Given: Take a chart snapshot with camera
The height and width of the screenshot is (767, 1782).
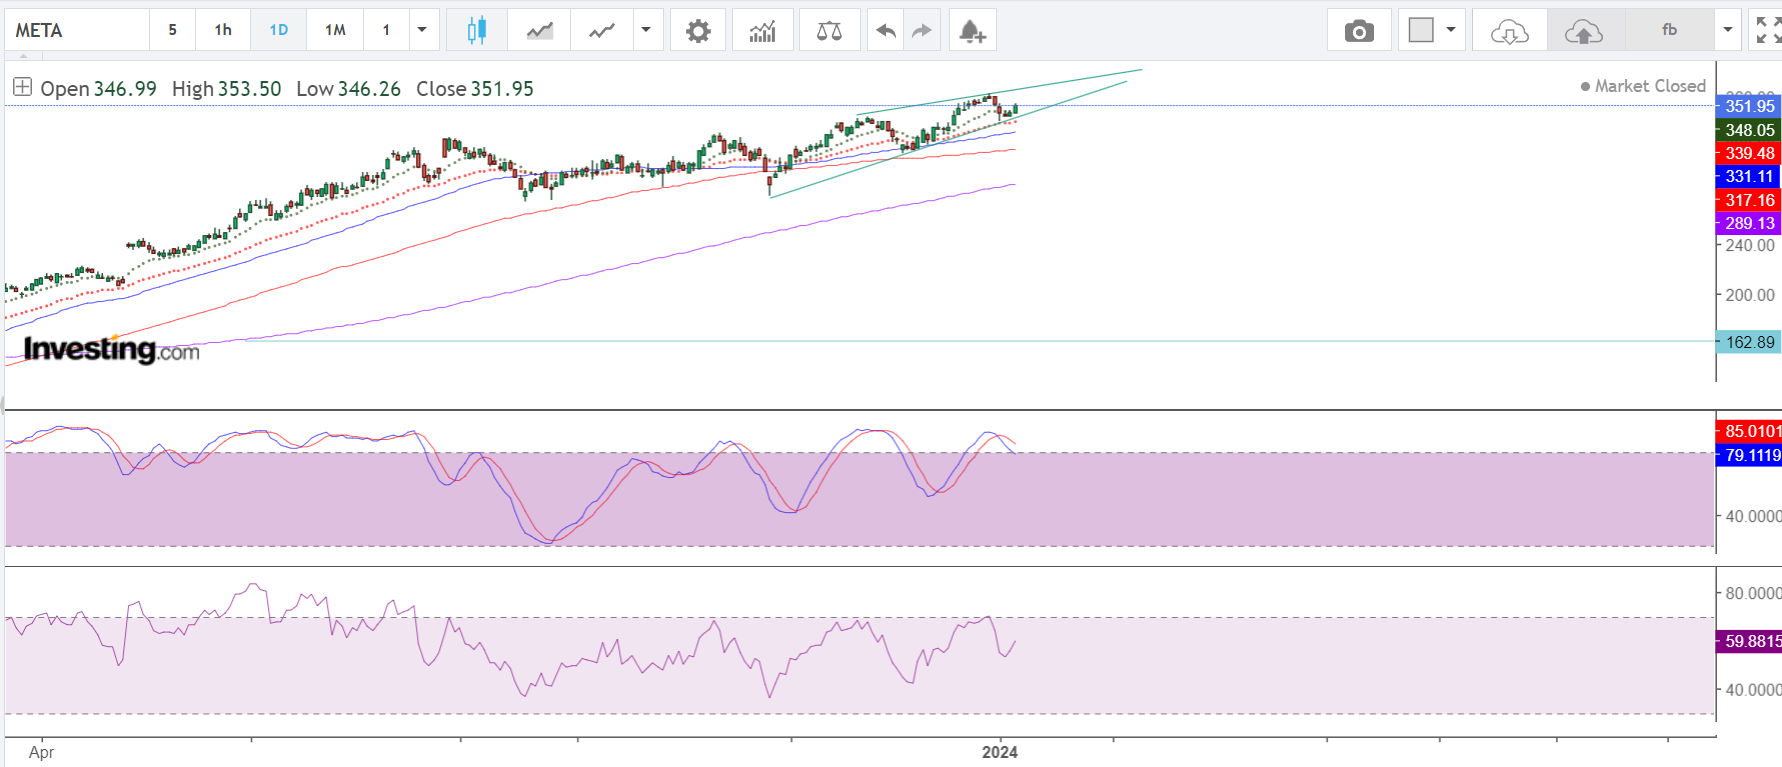Looking at the screenshot, I should coord(1359,30).
